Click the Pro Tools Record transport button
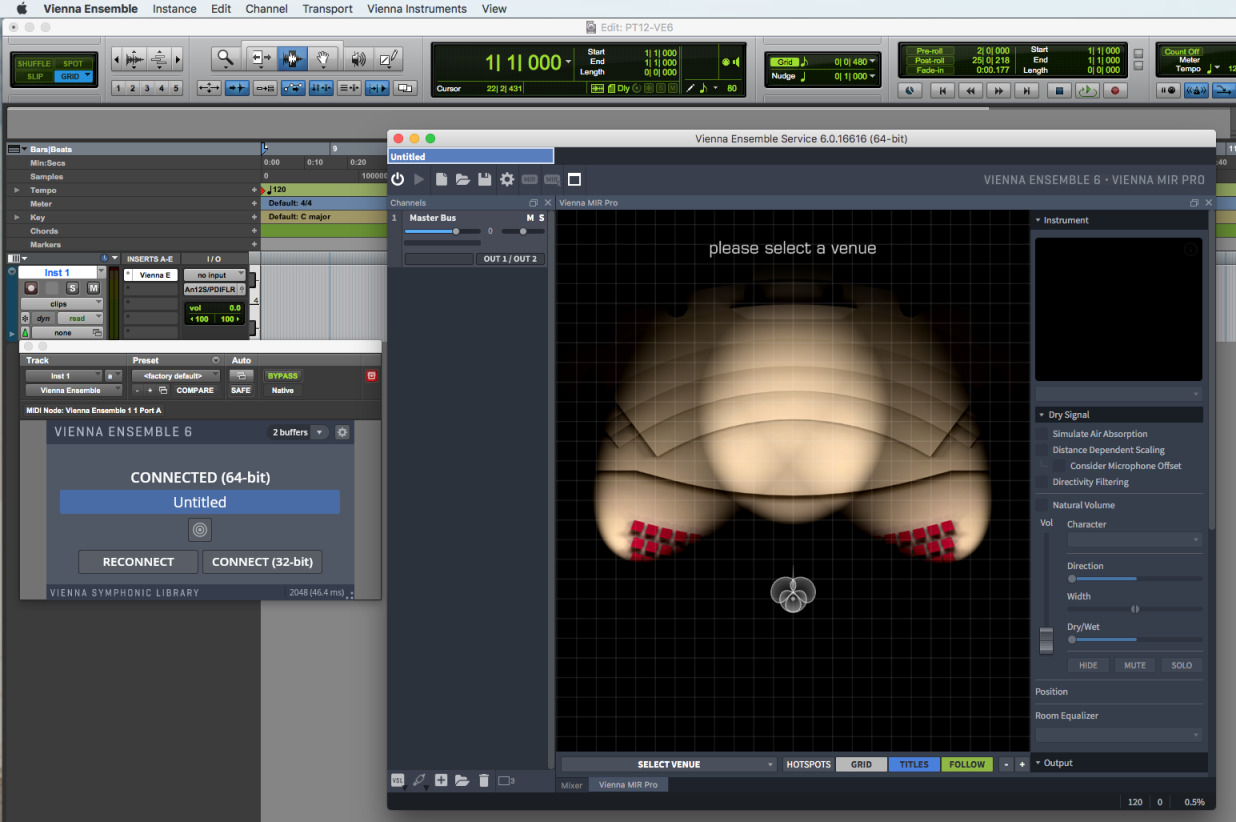 [1115, 90]
